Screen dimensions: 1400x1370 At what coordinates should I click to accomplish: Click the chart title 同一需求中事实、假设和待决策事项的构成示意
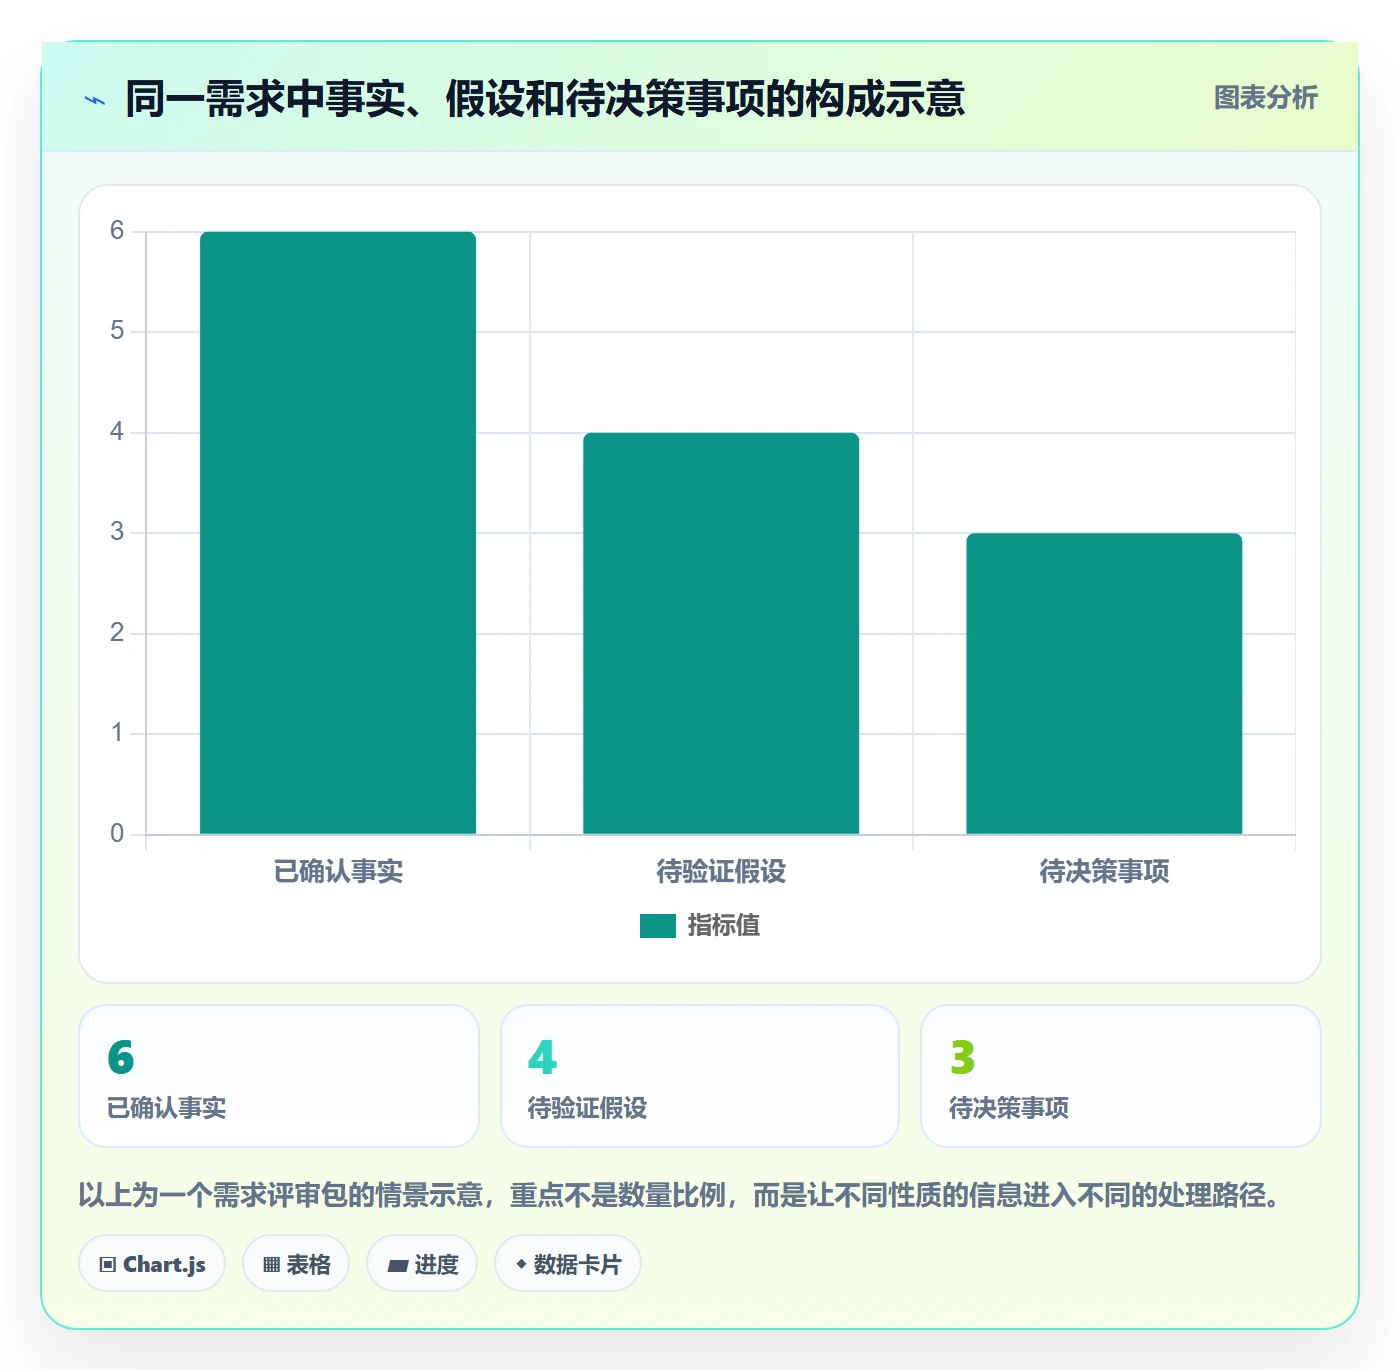coord(545,99)
